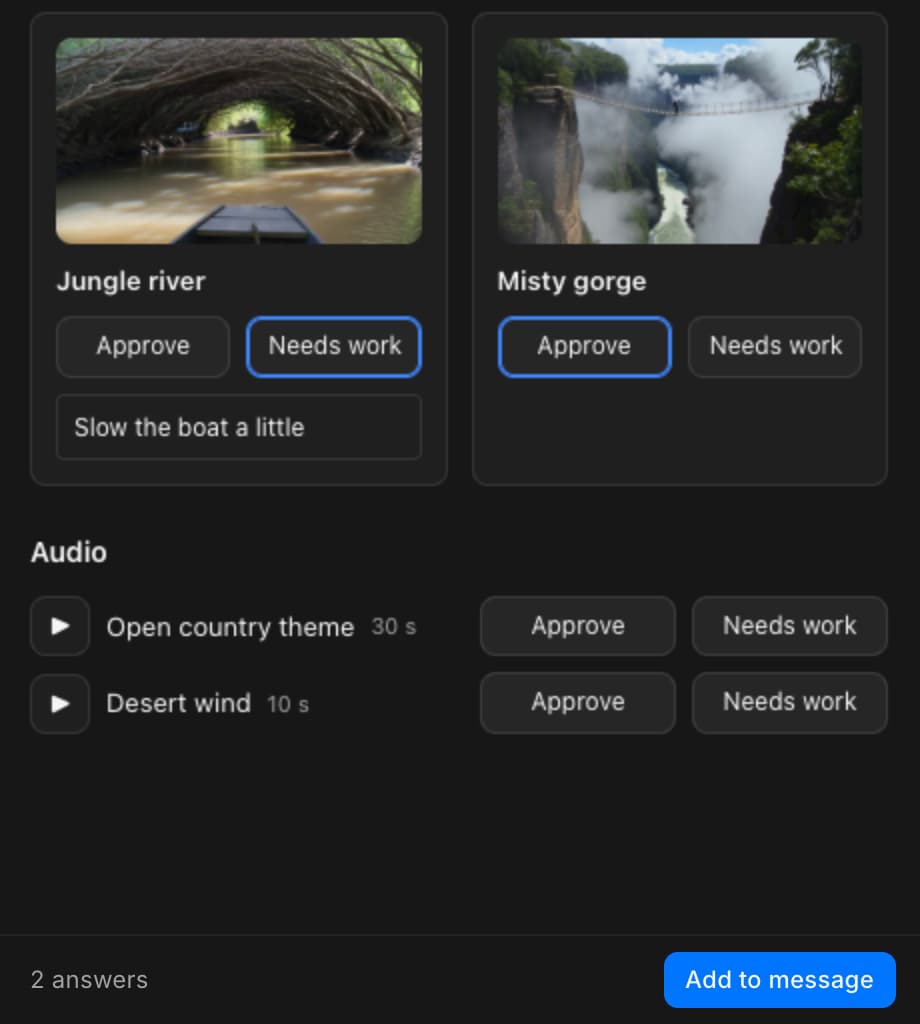The image size is (920, 1024).
Task: Flag Desert wind as Needs work
Action: (789, 703)
